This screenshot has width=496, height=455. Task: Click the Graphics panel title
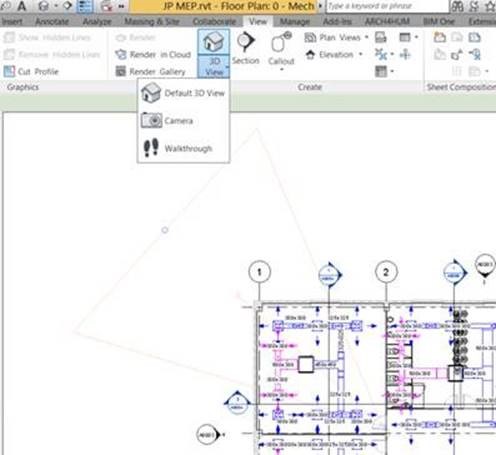23,87
